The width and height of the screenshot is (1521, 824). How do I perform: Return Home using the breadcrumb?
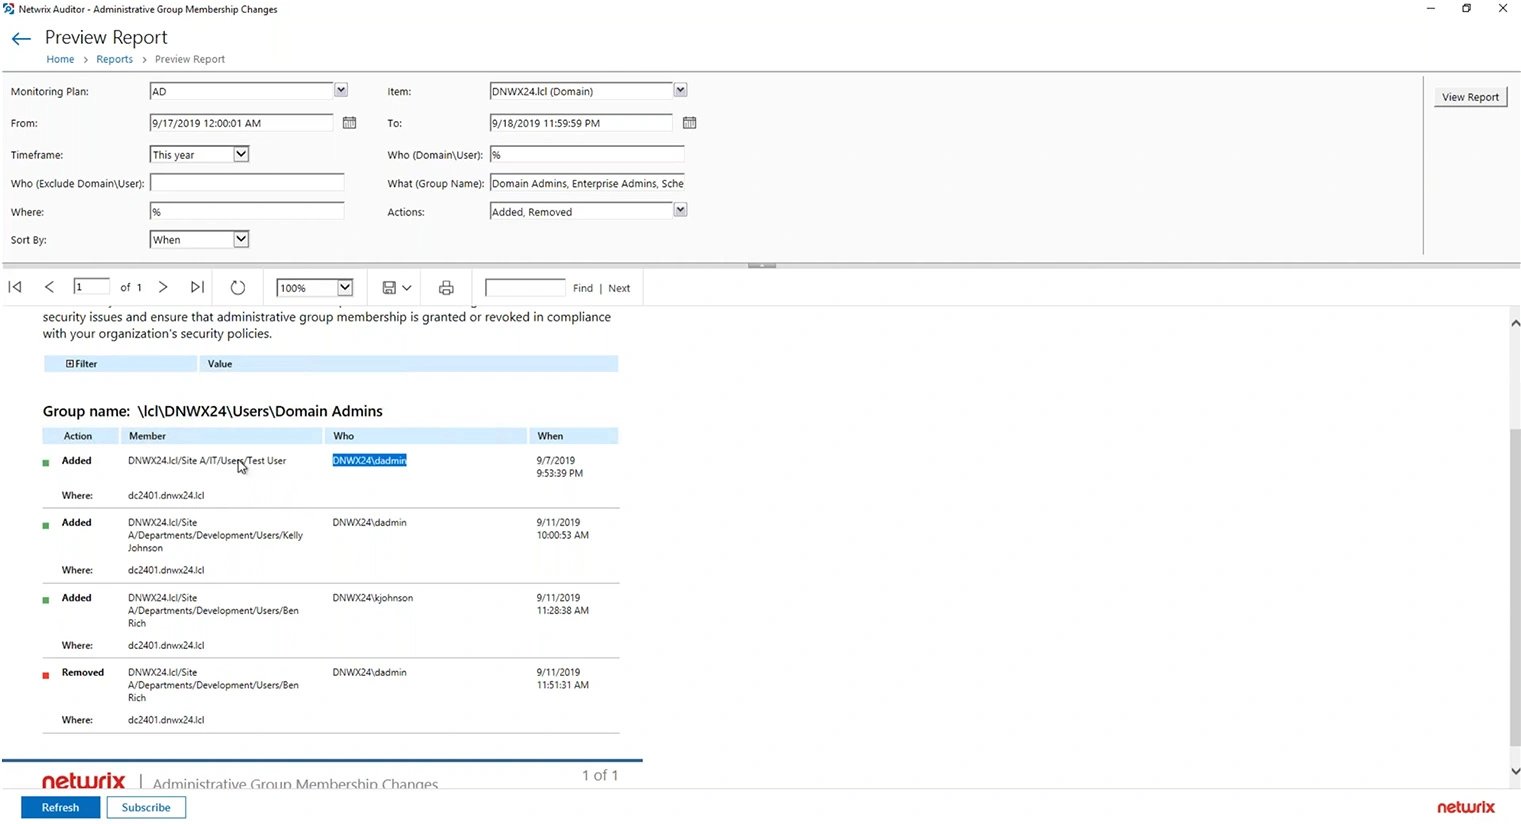(x=60, y=59)
